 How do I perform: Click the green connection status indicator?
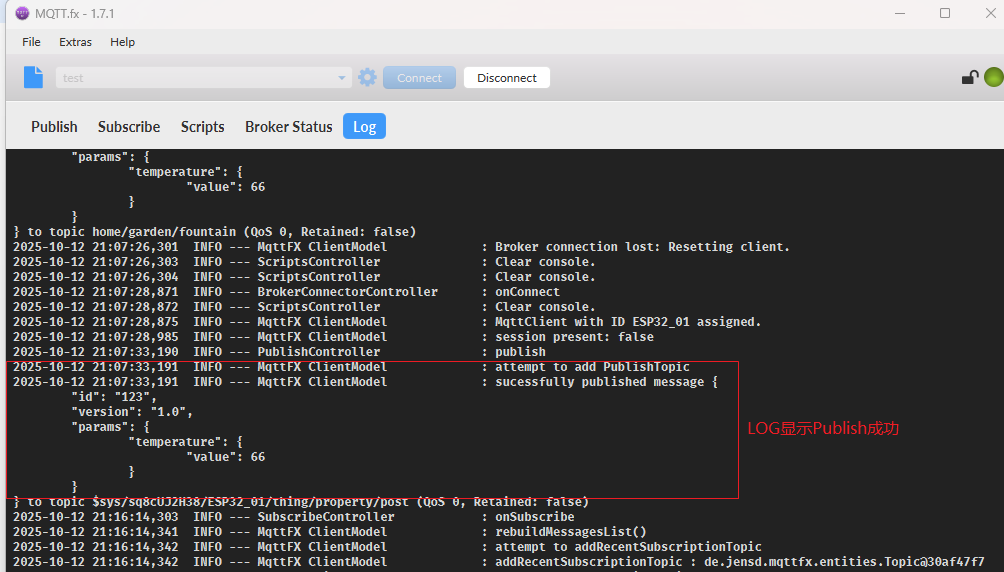994,78
